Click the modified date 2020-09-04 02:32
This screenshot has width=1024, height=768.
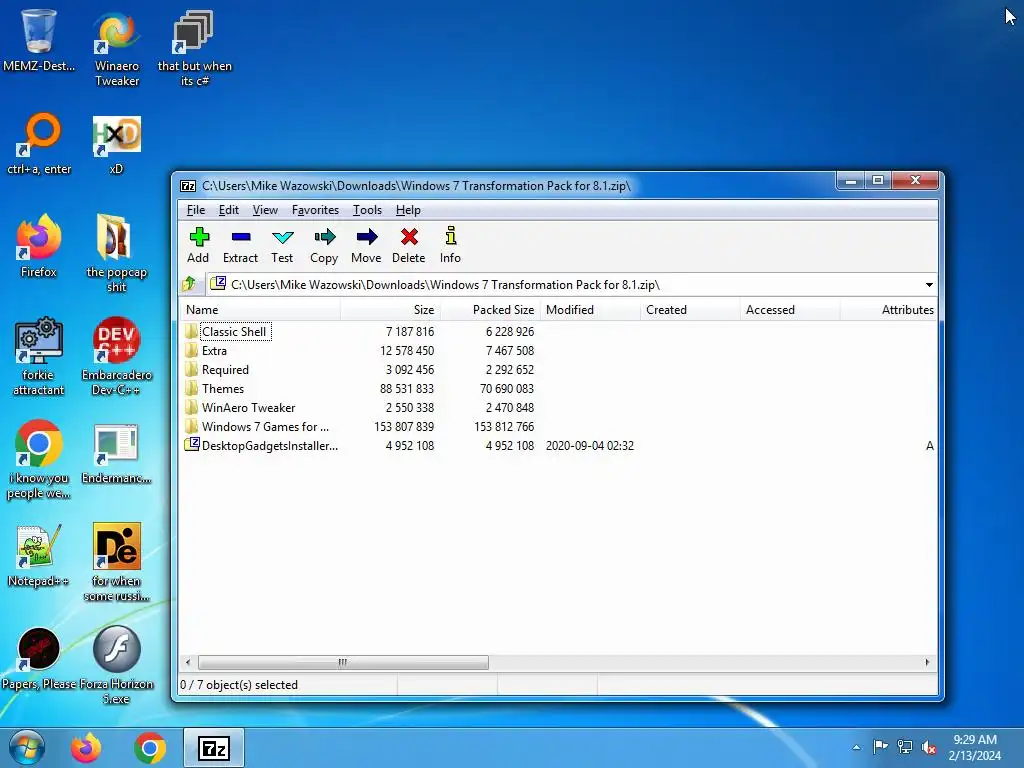590,445
